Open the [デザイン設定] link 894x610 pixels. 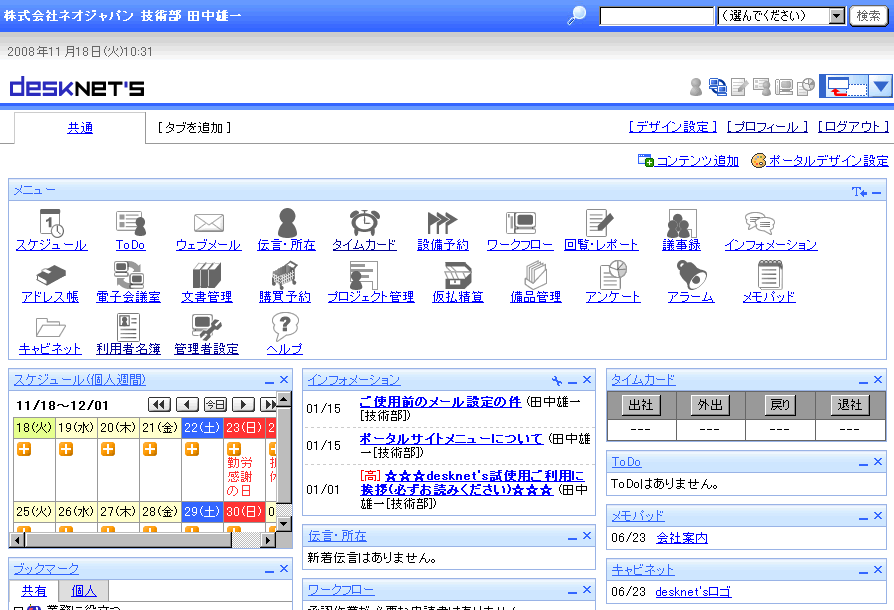coord(673,127)
